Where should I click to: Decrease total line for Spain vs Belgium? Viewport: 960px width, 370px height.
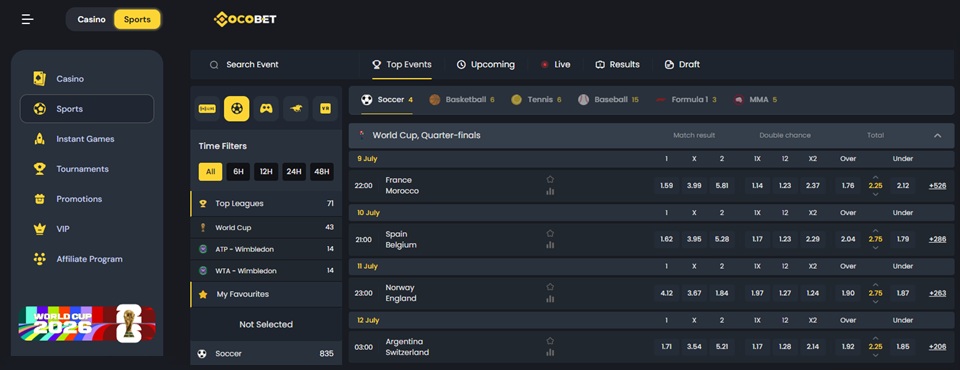[876, 247]
